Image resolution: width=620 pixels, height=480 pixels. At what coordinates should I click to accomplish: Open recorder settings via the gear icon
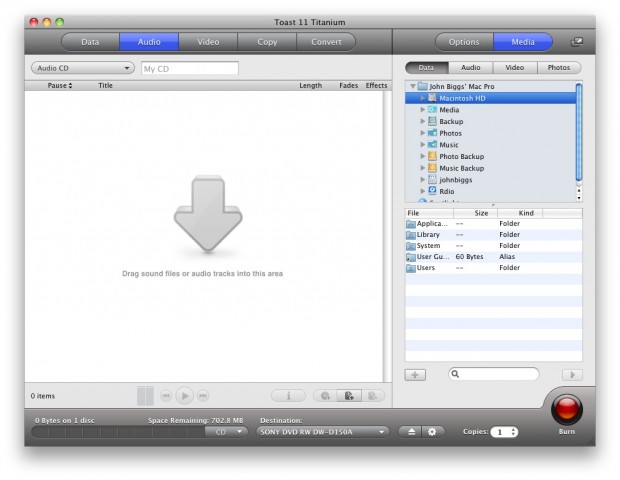(432, 431)
